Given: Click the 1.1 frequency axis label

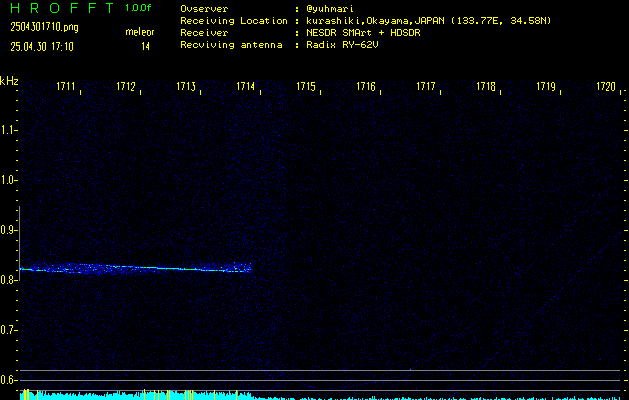Looking at the screenshot, I should 7,130.
